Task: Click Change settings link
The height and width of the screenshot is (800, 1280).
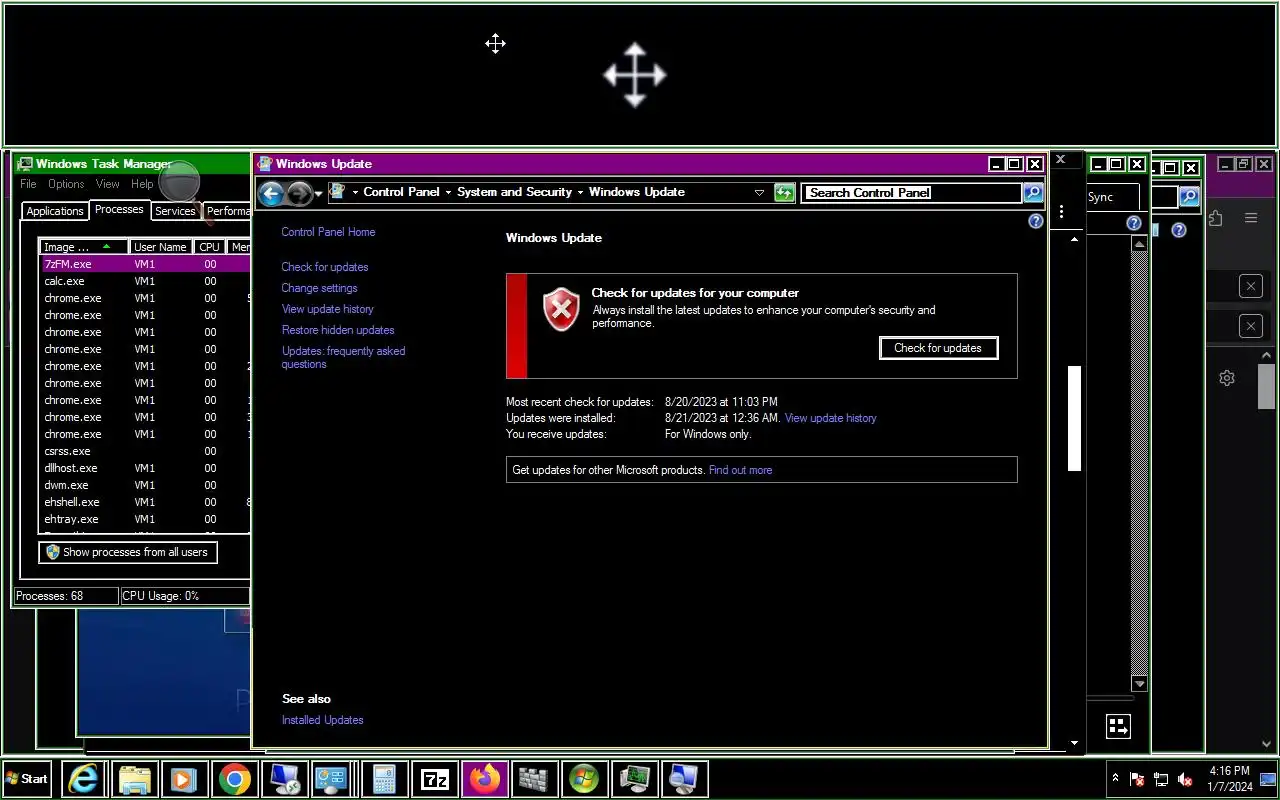Action: tap(319, 288)
